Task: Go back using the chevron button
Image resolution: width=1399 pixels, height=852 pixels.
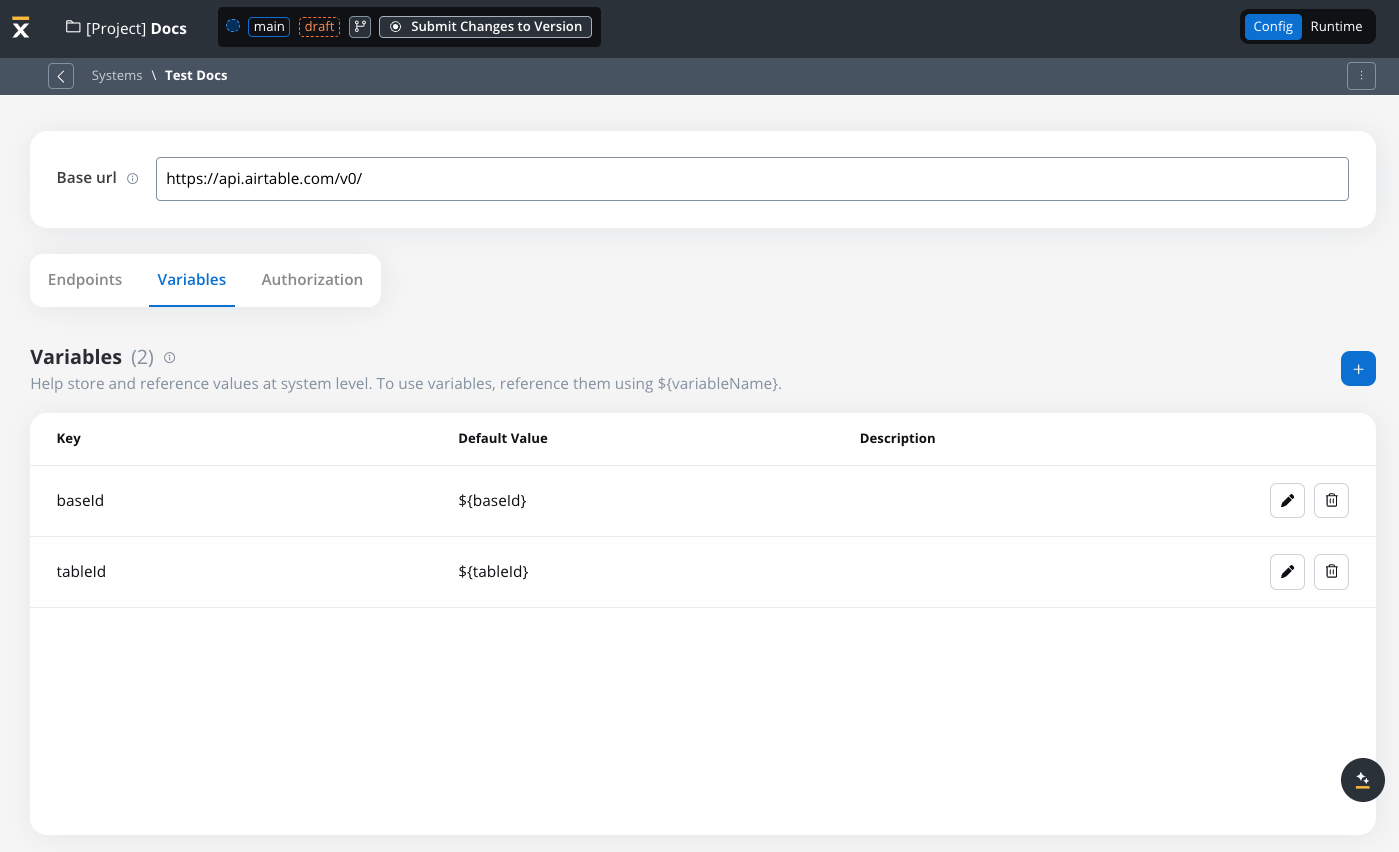Action: (x=61, y=76)
